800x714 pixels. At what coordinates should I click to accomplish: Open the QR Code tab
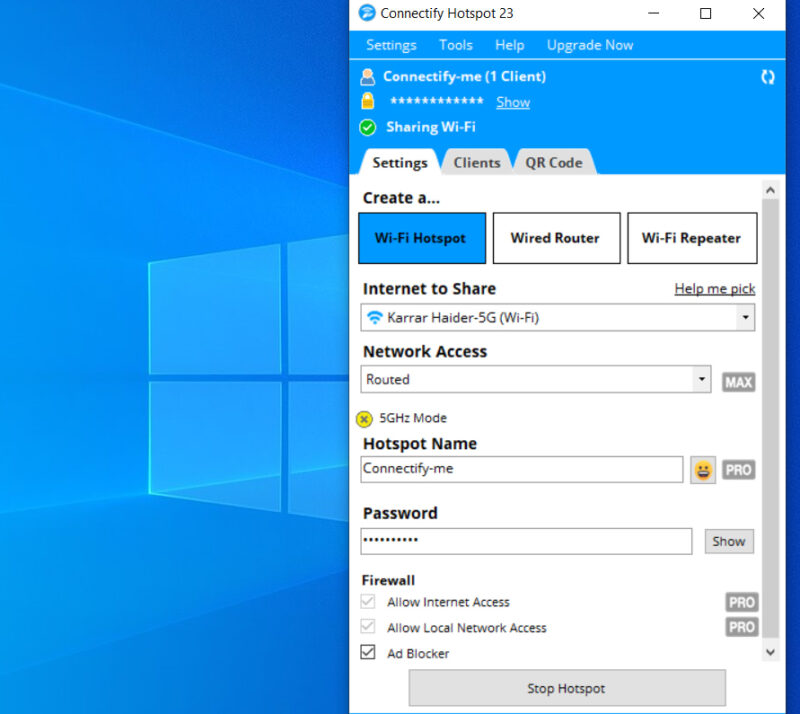point(553,162)
